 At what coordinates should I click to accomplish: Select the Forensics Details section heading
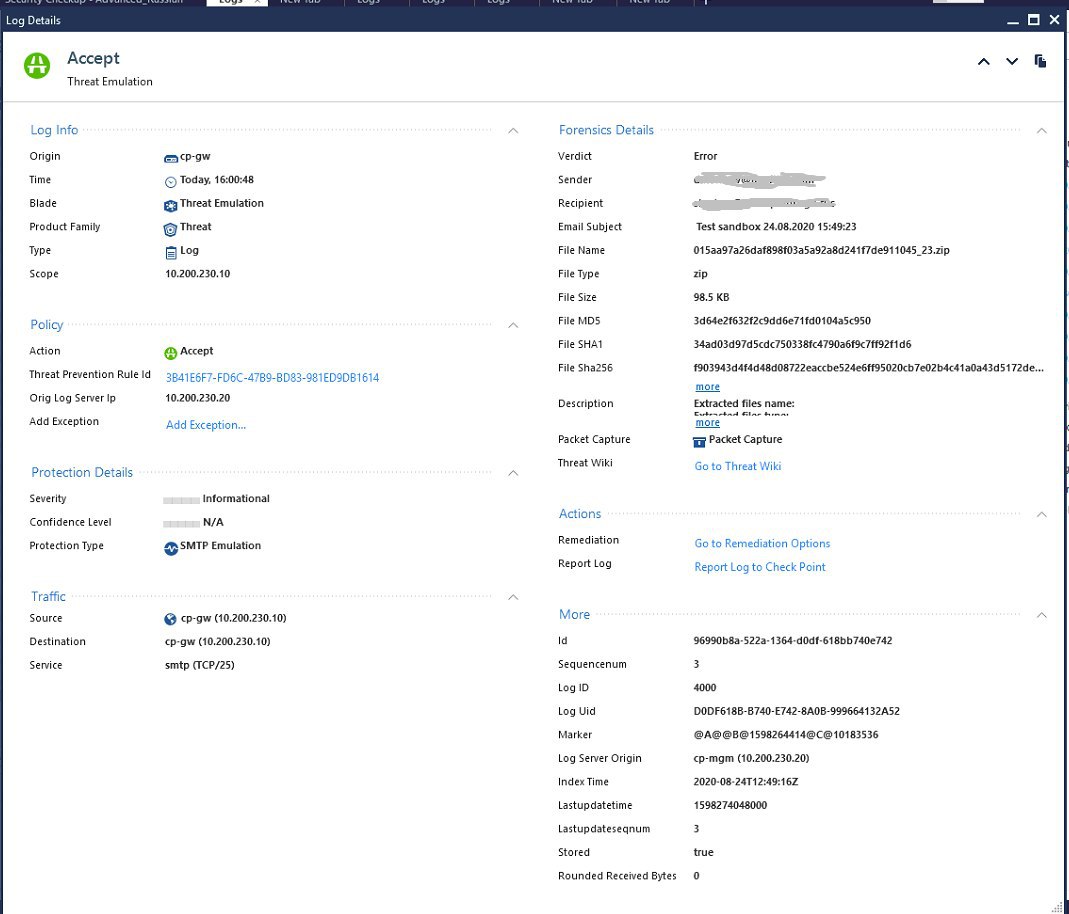tap(606, 130)
